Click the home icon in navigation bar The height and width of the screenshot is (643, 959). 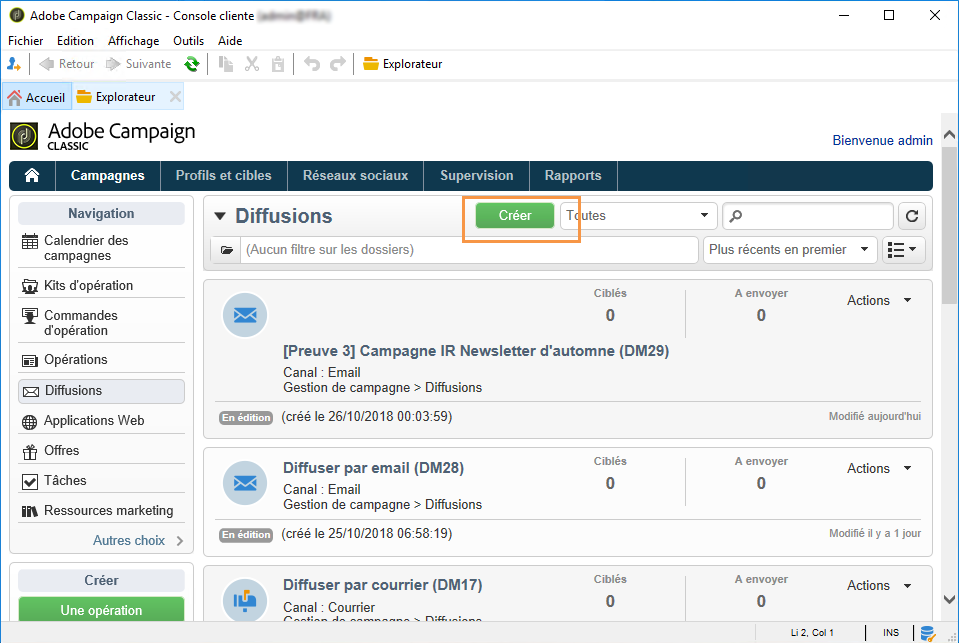pos(32,176)
